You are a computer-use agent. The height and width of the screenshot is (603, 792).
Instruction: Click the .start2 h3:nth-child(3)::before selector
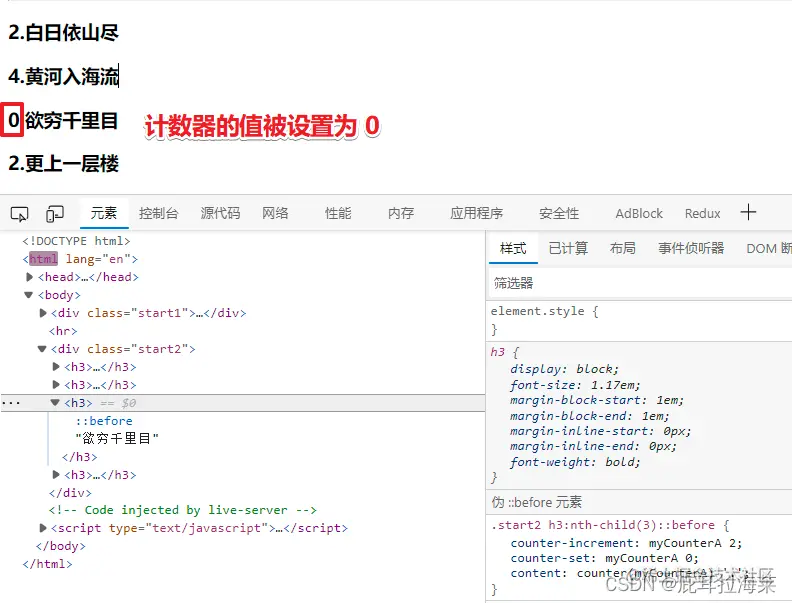click(x=603, y=525)
